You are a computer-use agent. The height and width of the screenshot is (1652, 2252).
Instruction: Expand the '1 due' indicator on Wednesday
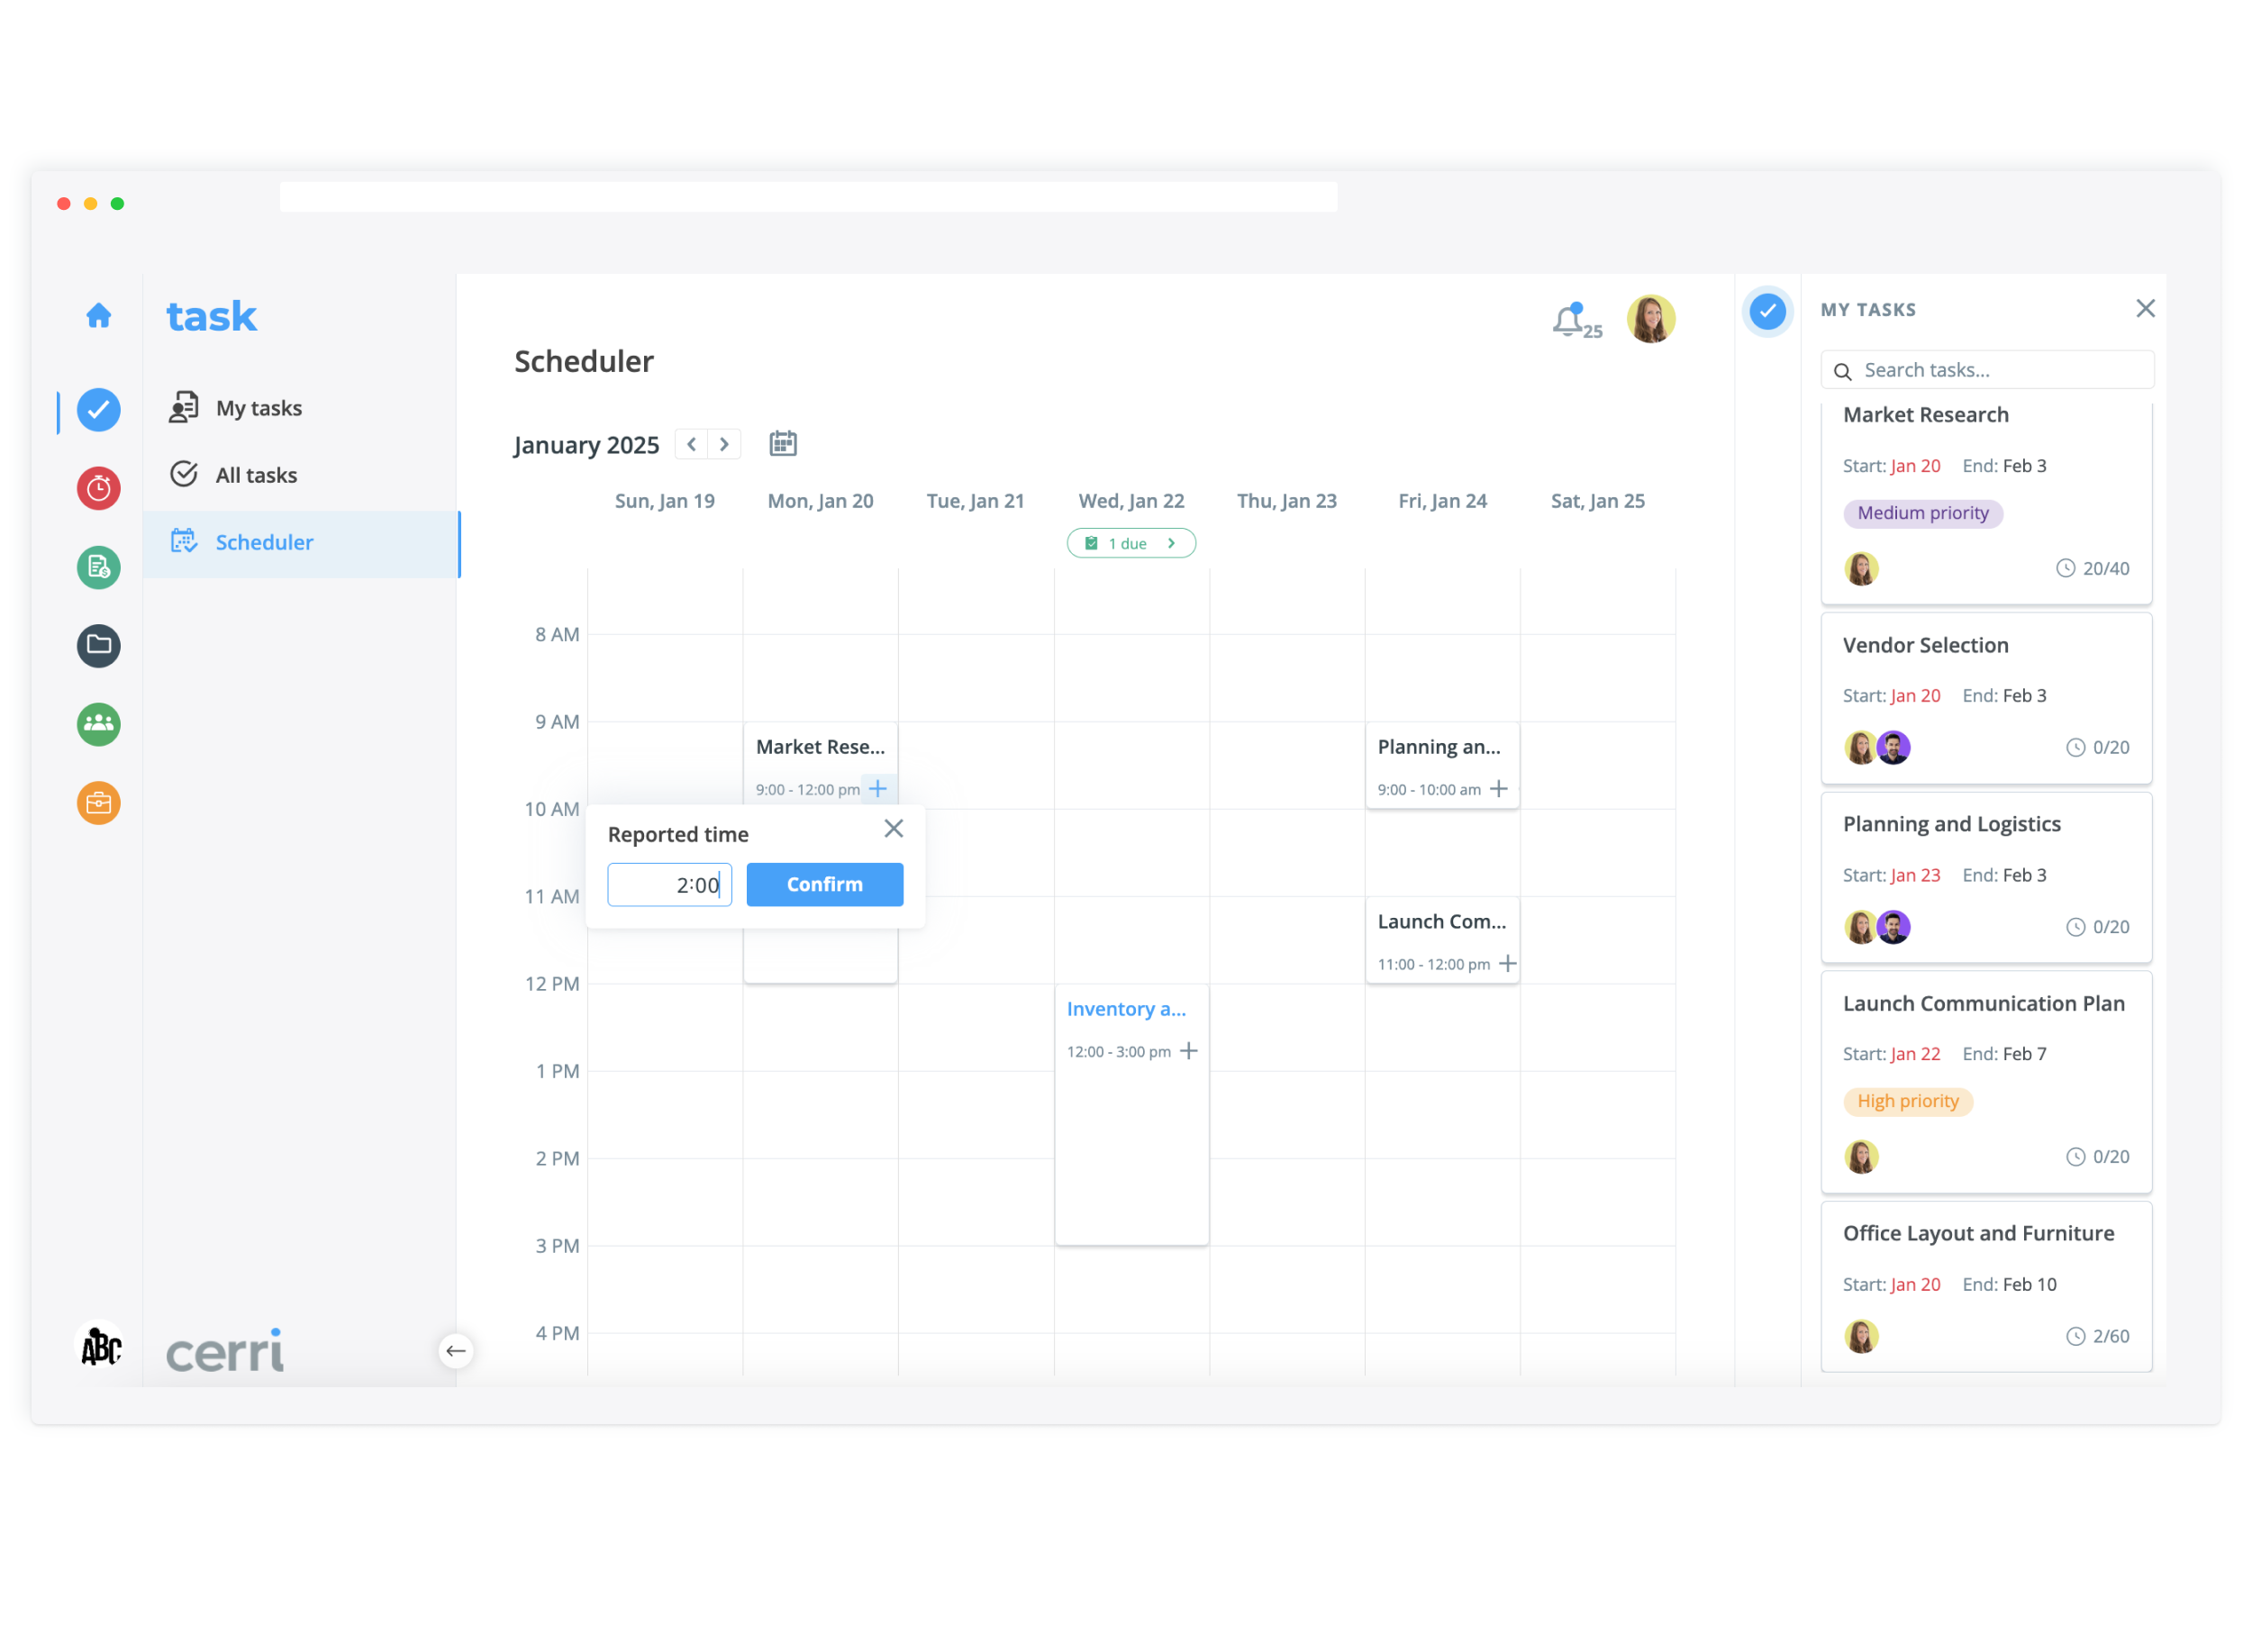tap(1132, 544)
